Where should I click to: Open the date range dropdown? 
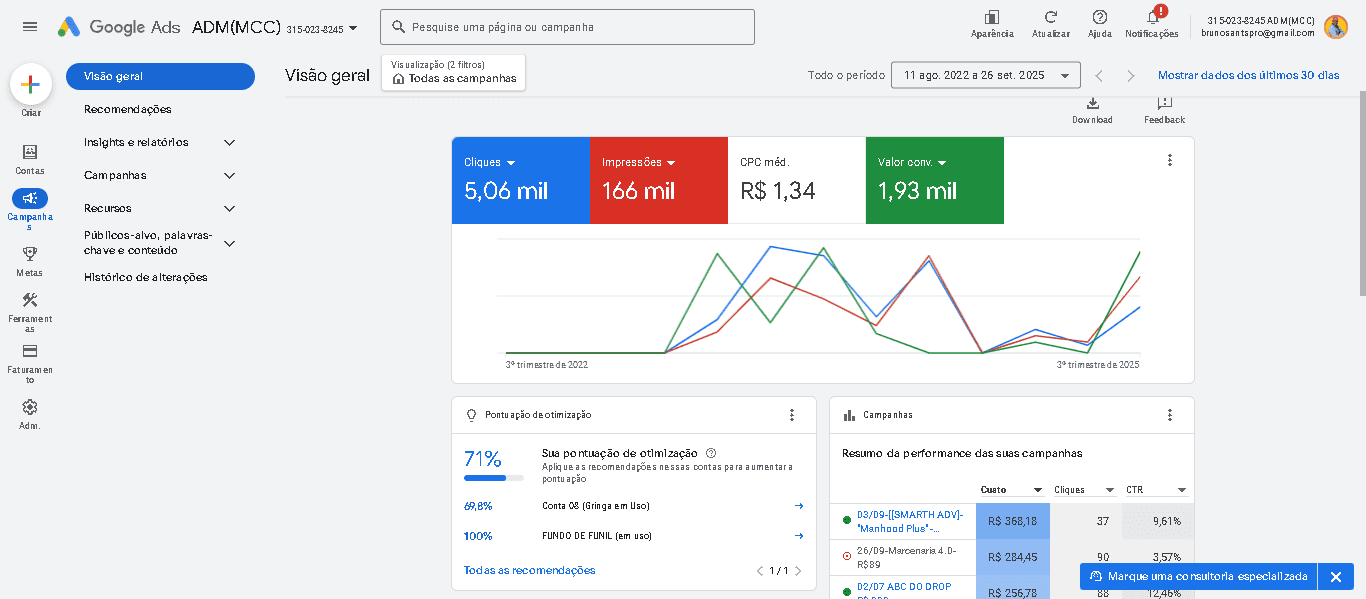985,76
